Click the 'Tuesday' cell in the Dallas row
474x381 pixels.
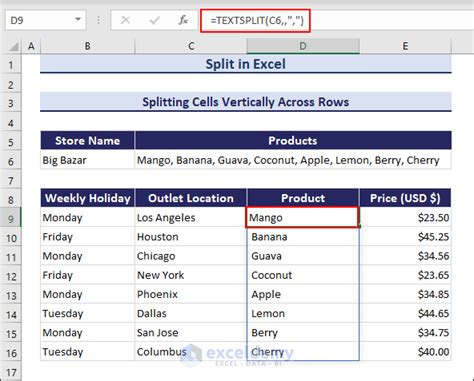[x=87, y=313]
